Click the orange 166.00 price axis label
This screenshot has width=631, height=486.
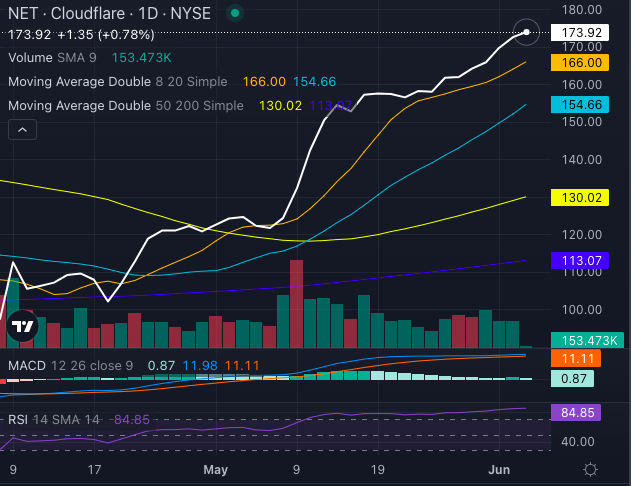(579, 63)
